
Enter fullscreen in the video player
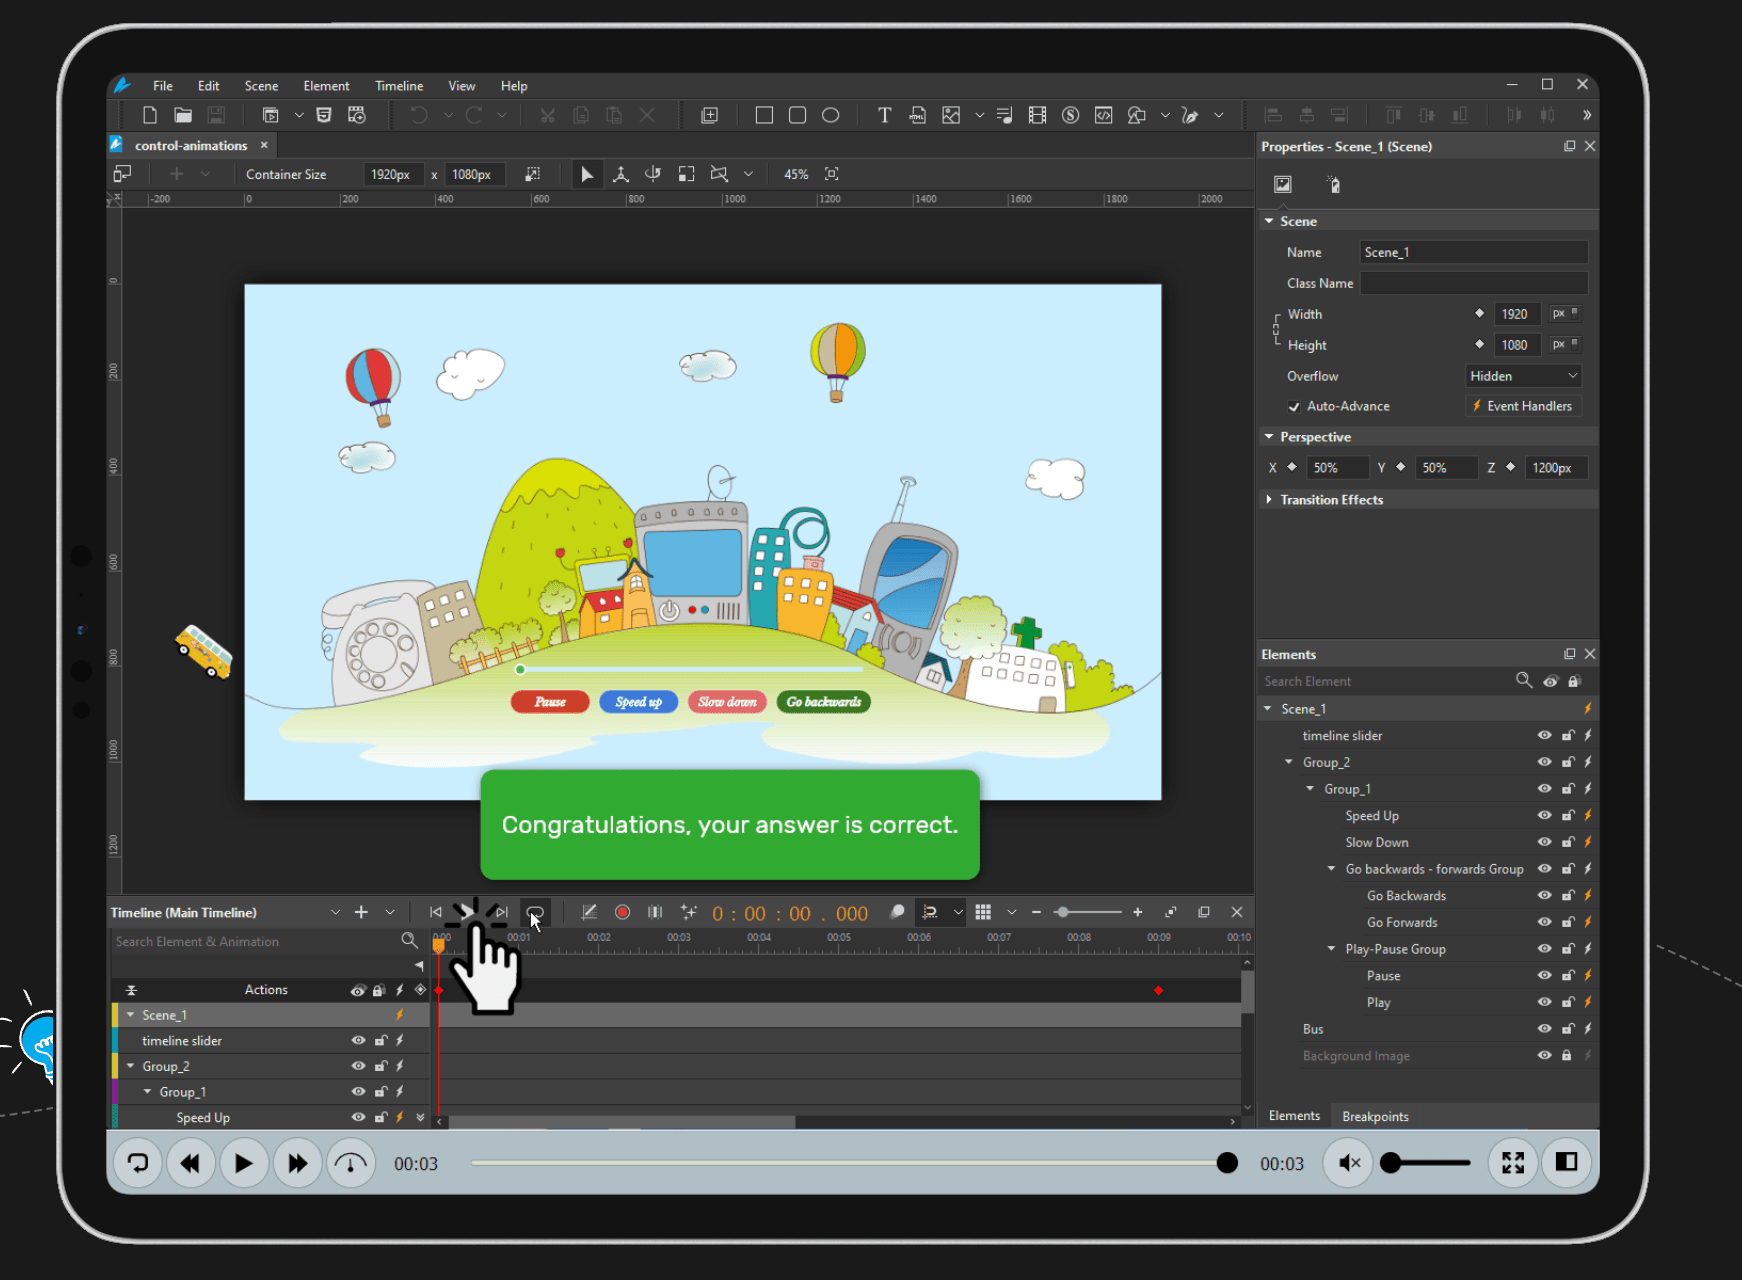(1512, 1163)
